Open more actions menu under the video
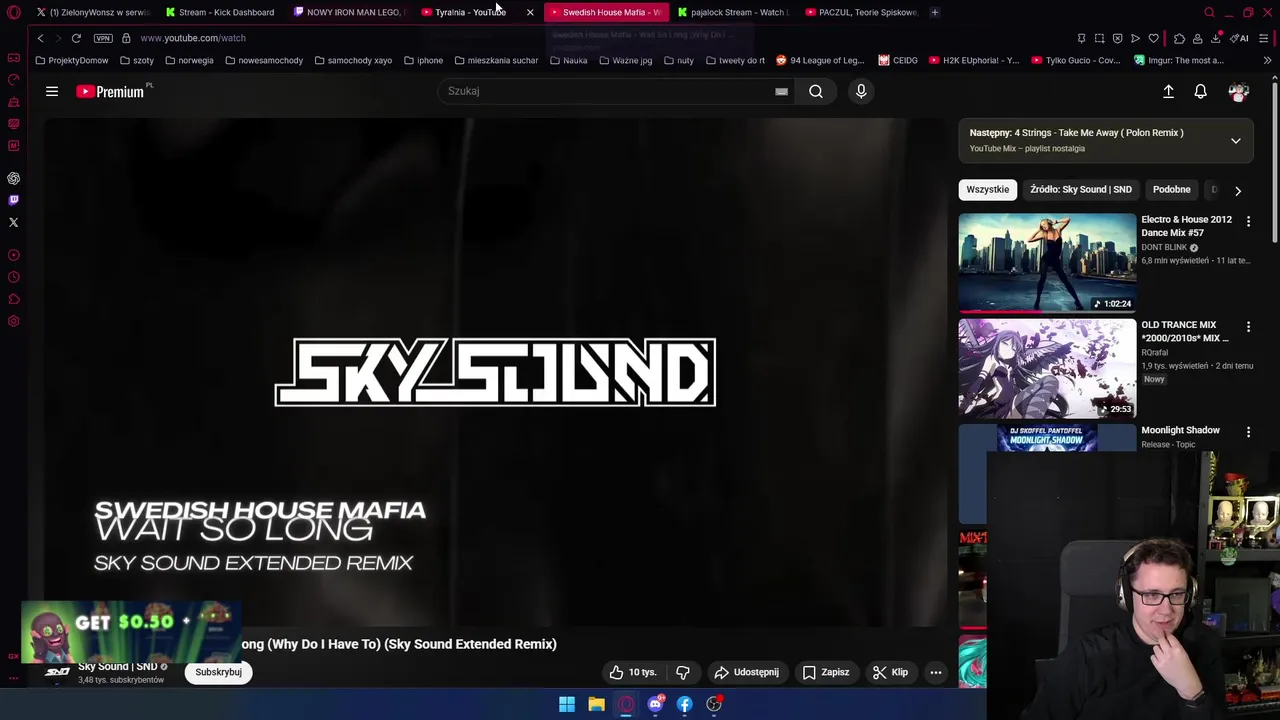This screenshot has height=720, width=1280. pyautogui.click(x=936, y=672)
